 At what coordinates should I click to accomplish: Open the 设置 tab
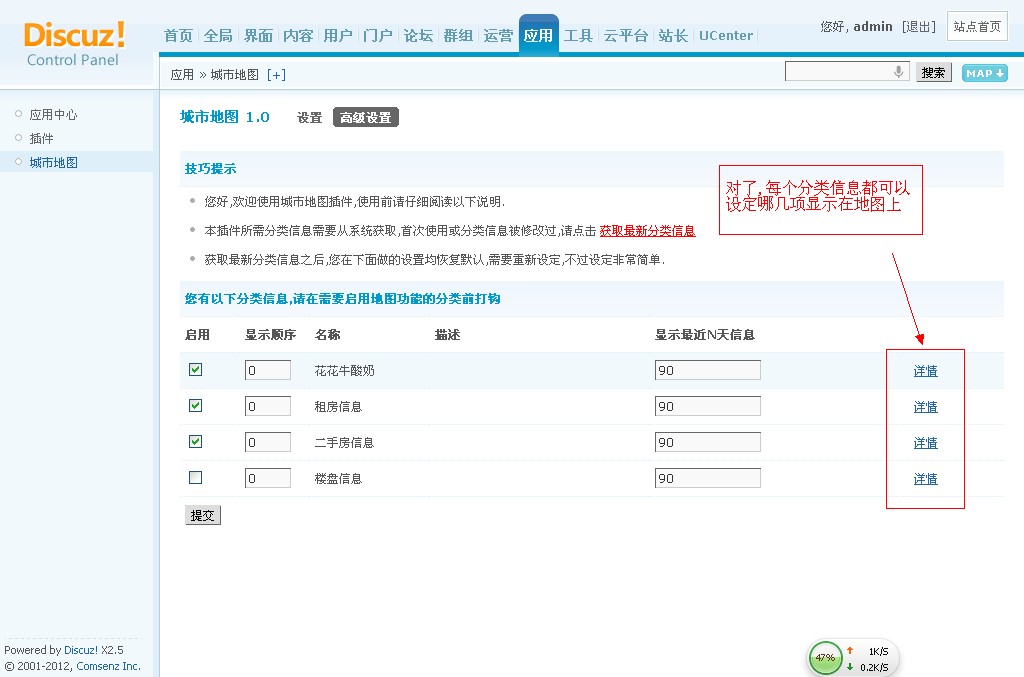point(309,118)
